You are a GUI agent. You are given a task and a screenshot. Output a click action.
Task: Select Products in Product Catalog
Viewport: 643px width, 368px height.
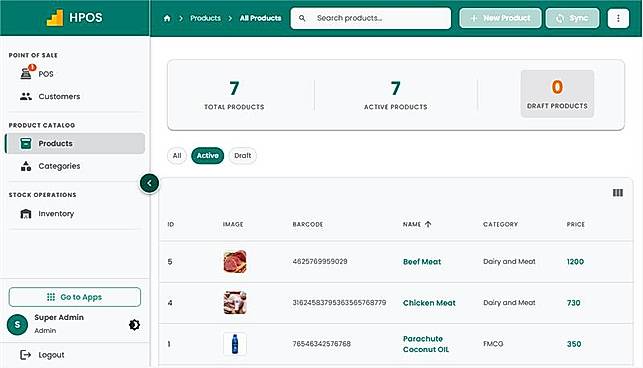click(x=75, y=143)
